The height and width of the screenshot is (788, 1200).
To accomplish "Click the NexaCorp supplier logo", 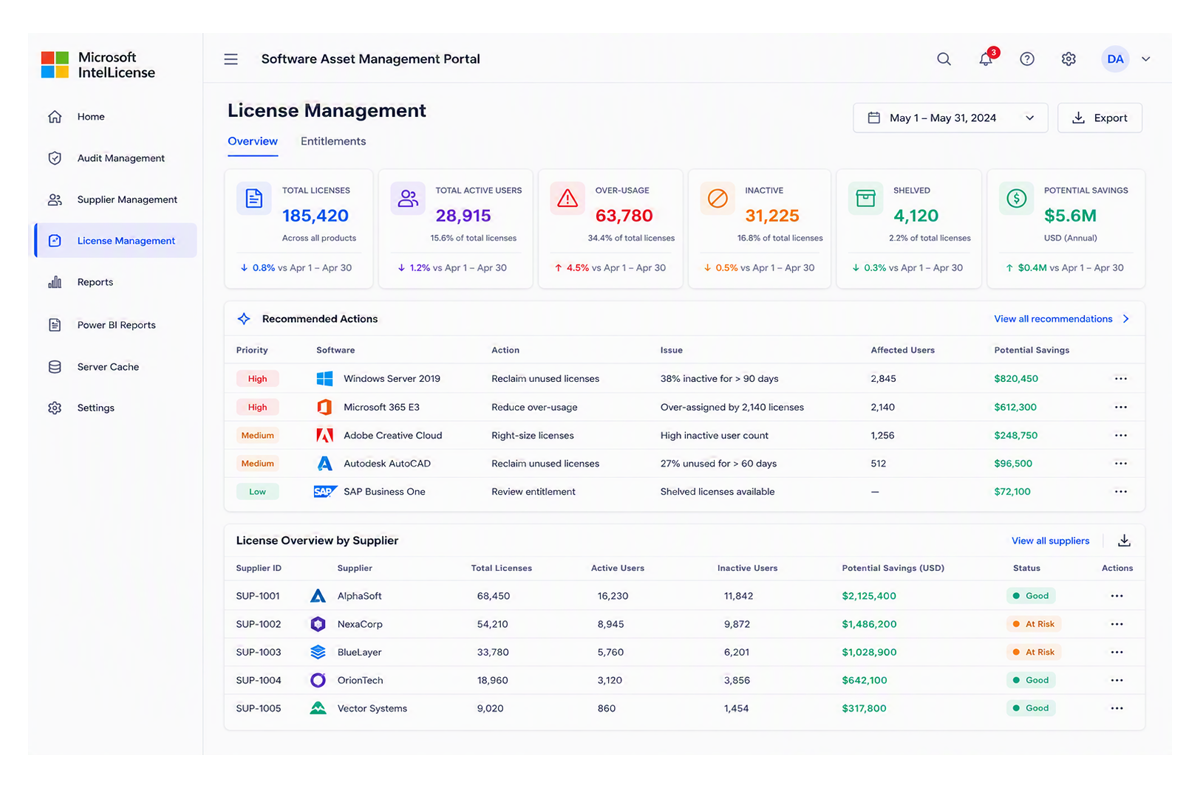I will [x=318, y=624].
